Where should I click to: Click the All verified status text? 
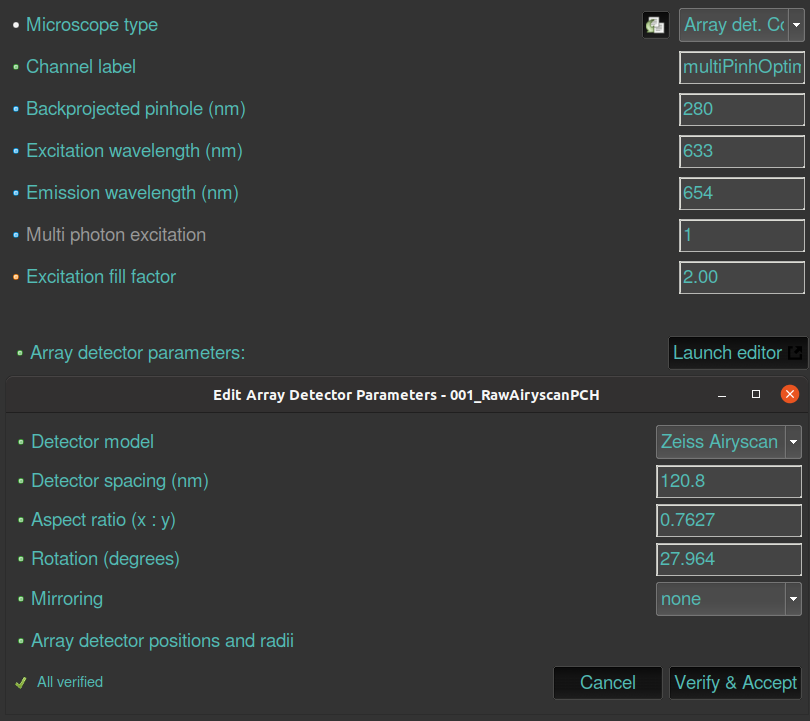[70, 682]
